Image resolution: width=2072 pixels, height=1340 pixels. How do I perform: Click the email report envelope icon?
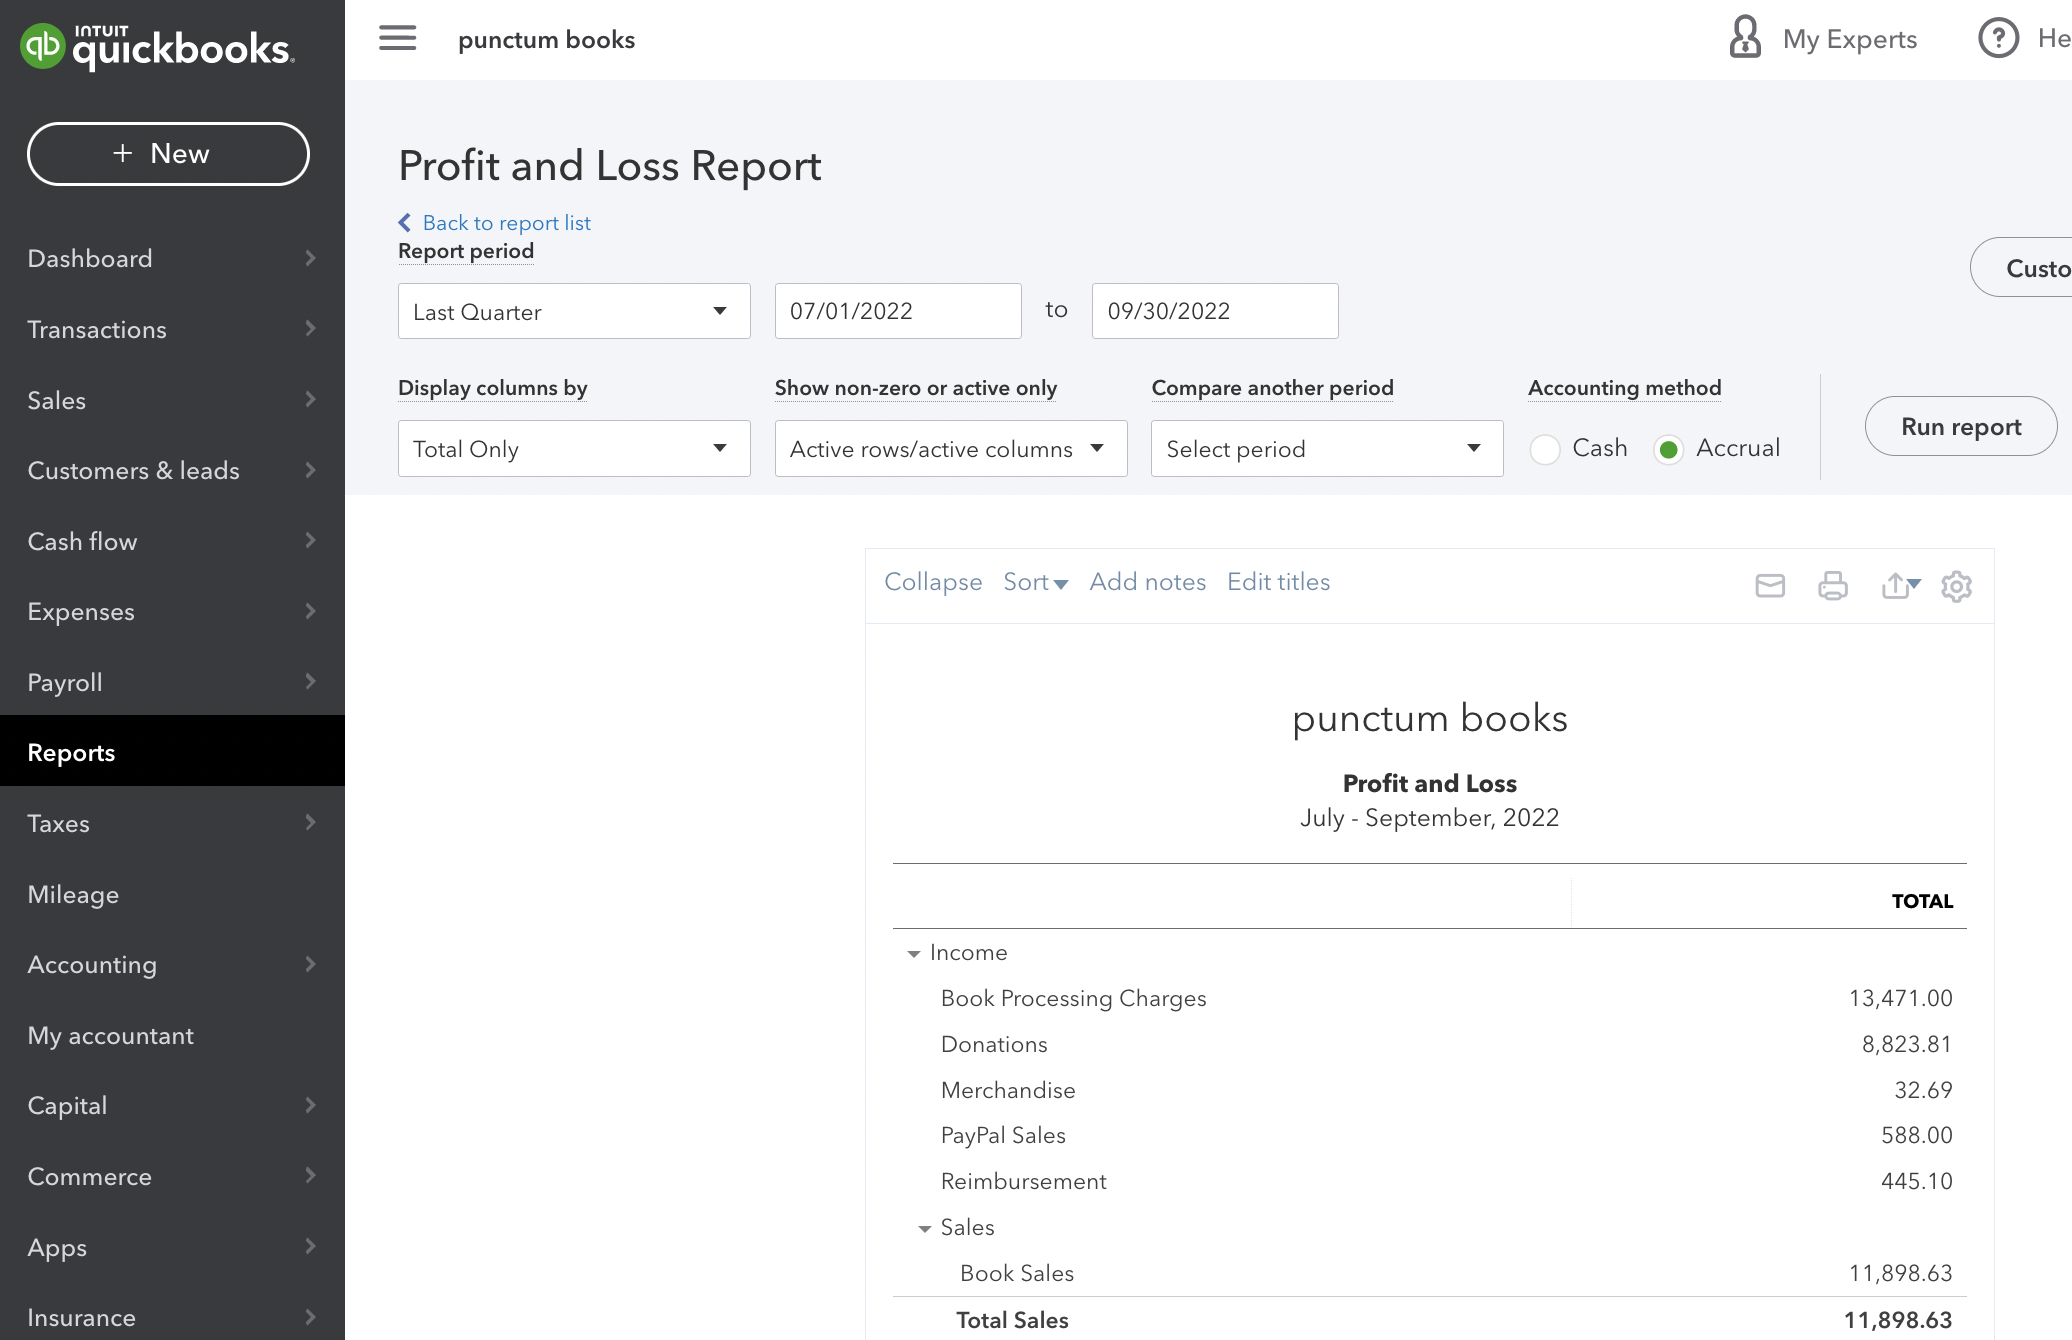point(1770,585)
